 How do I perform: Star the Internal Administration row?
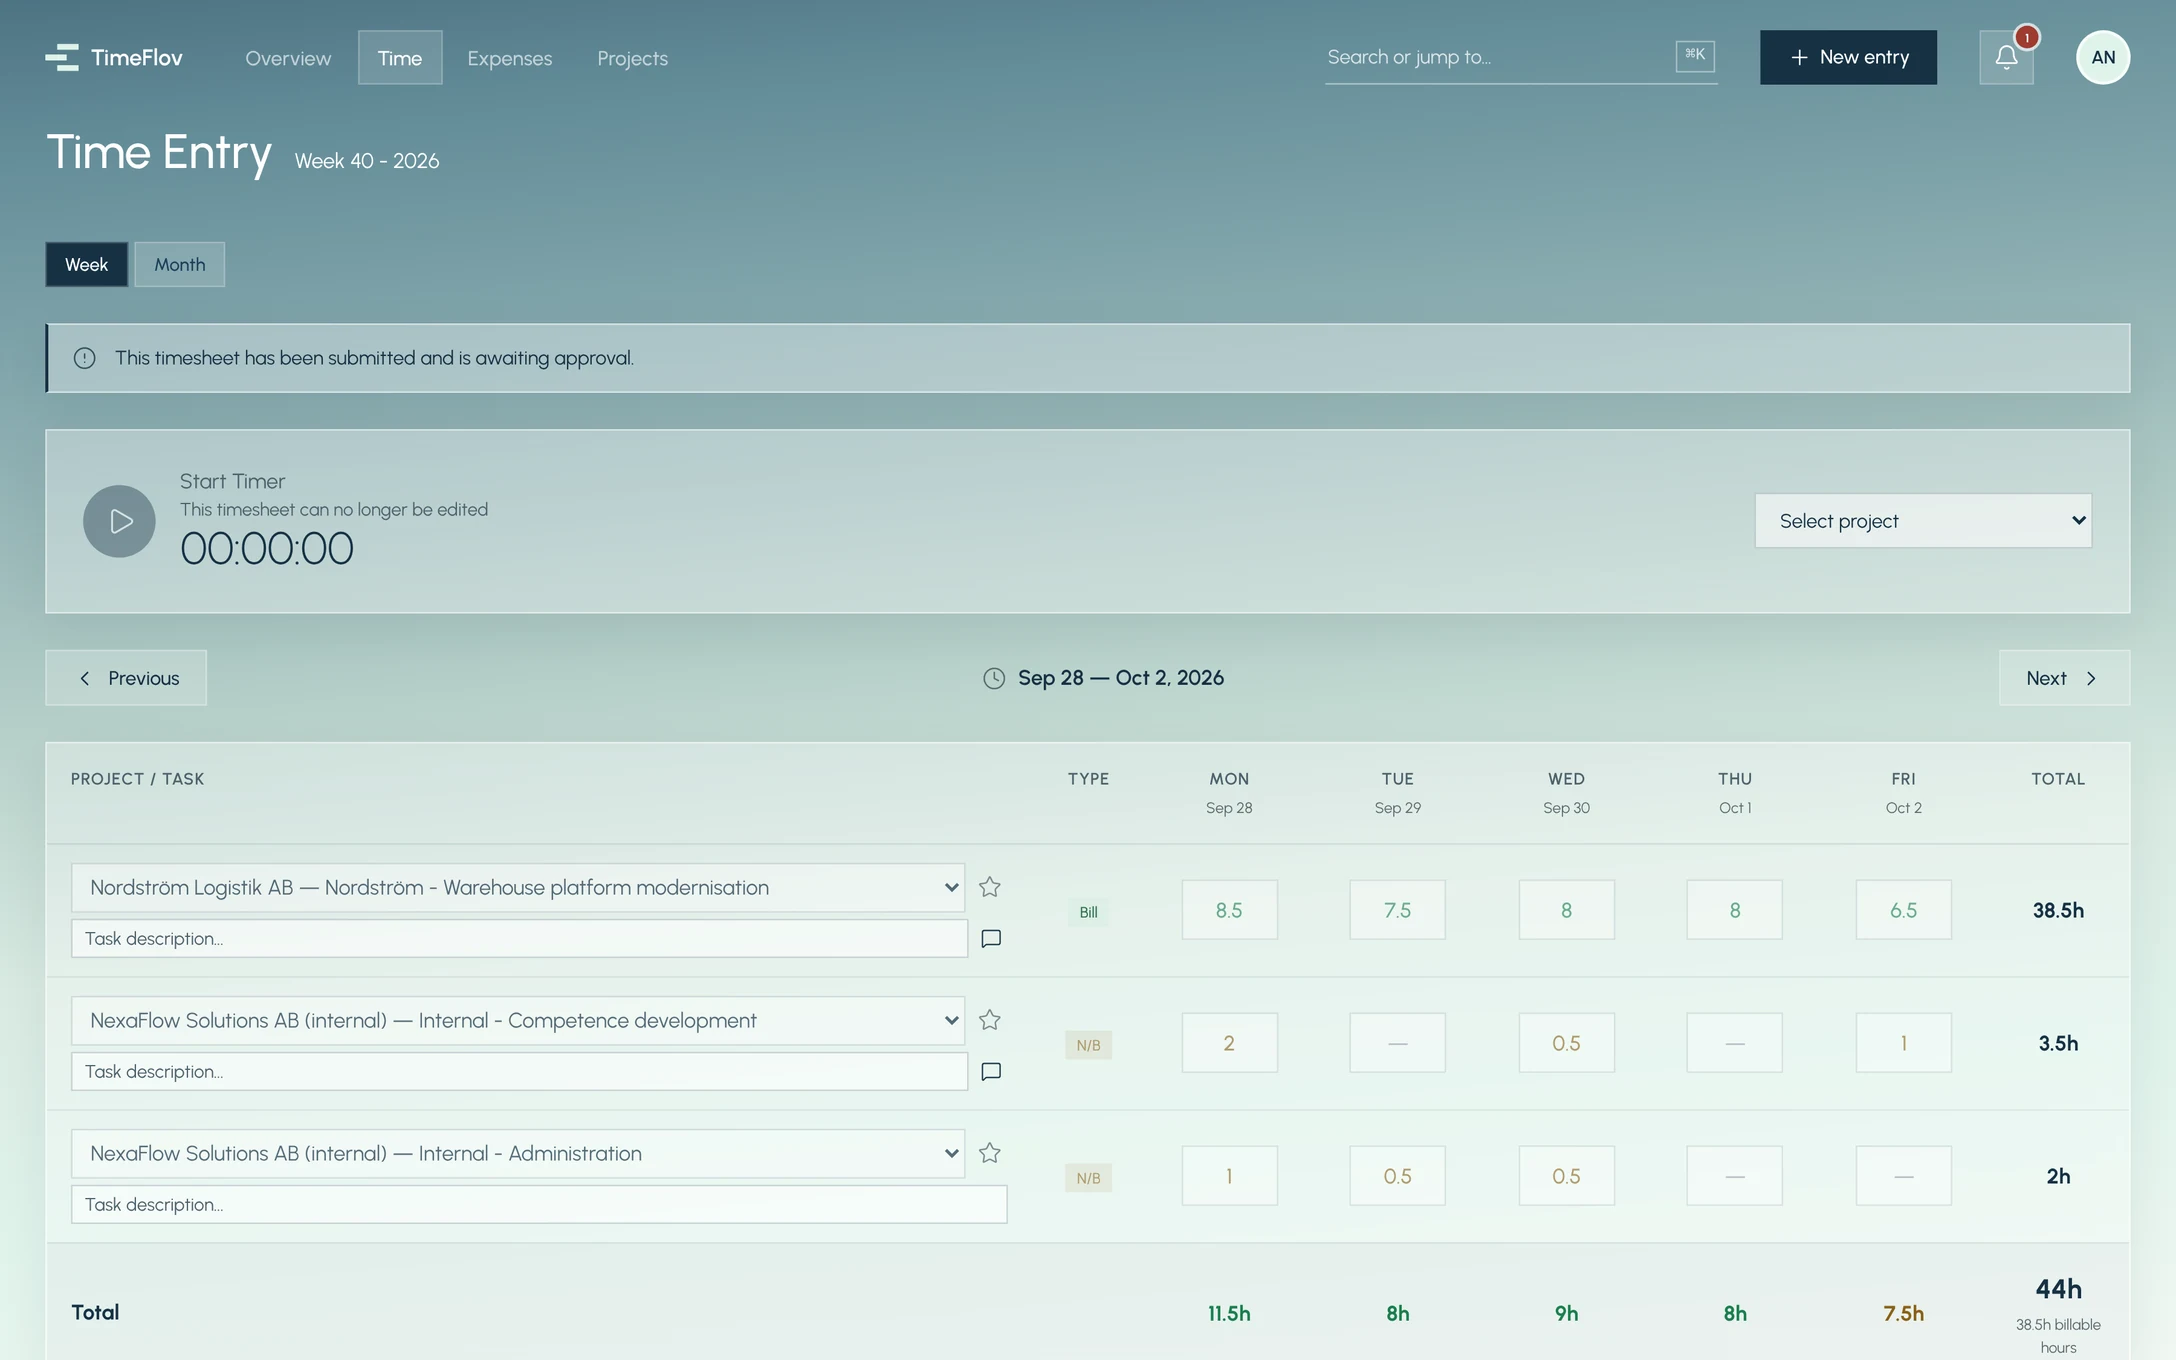point(990,1153)
